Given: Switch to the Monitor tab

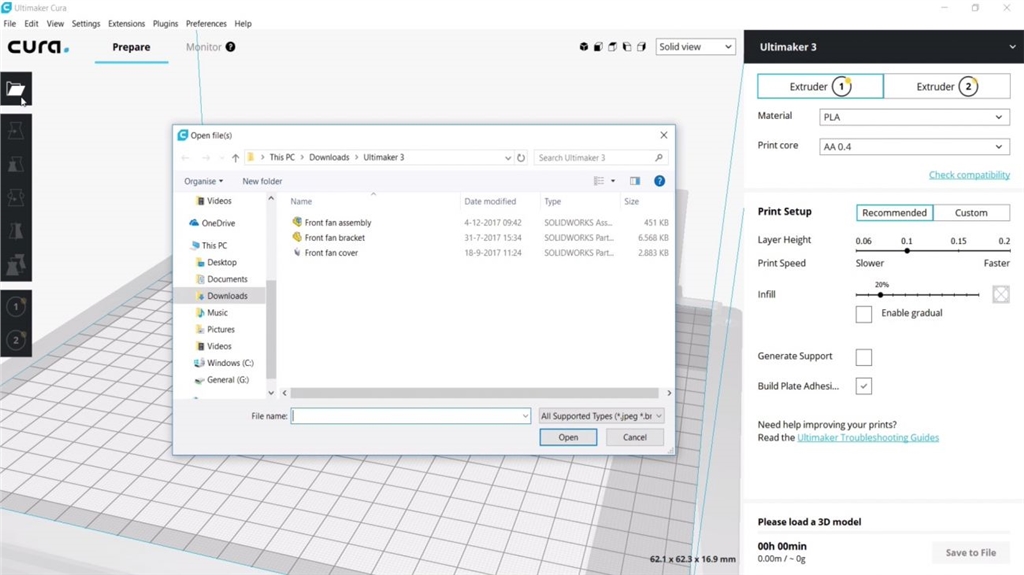Looking at the screenshot, I should (204, 47).
